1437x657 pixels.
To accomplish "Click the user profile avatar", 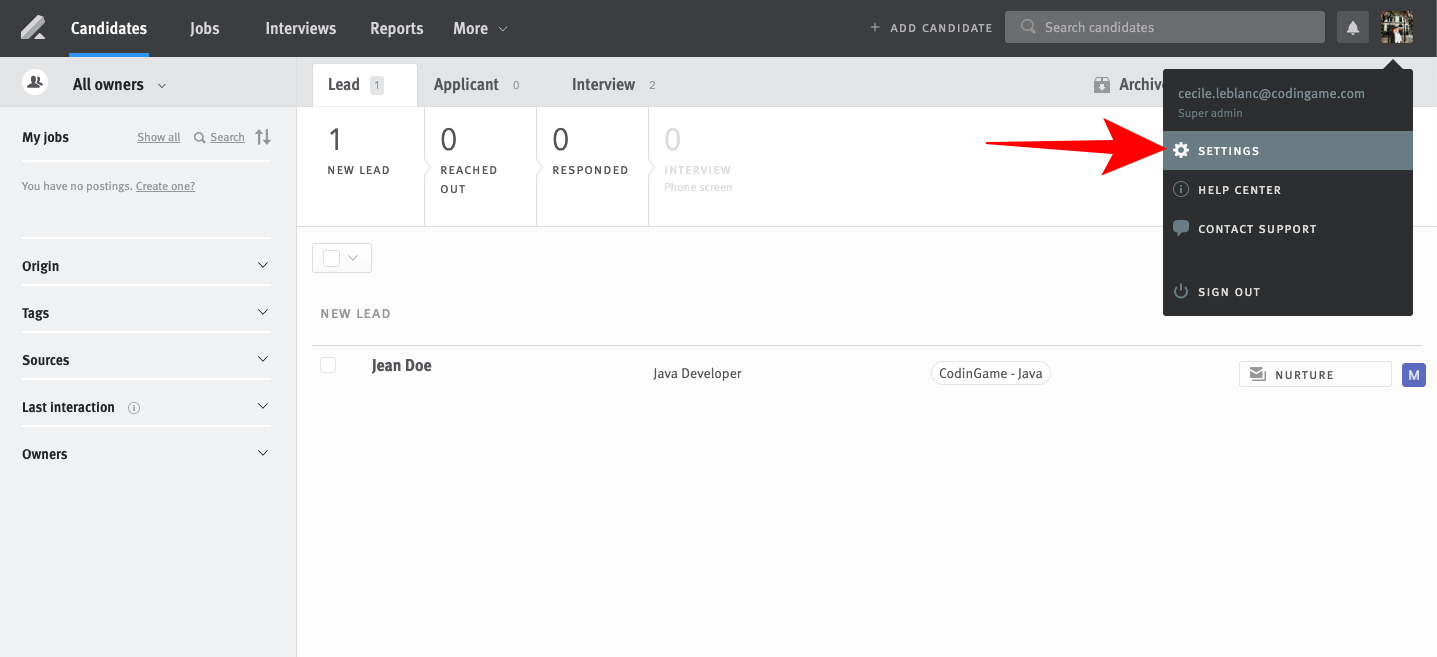I will (x=1396, y=28).
